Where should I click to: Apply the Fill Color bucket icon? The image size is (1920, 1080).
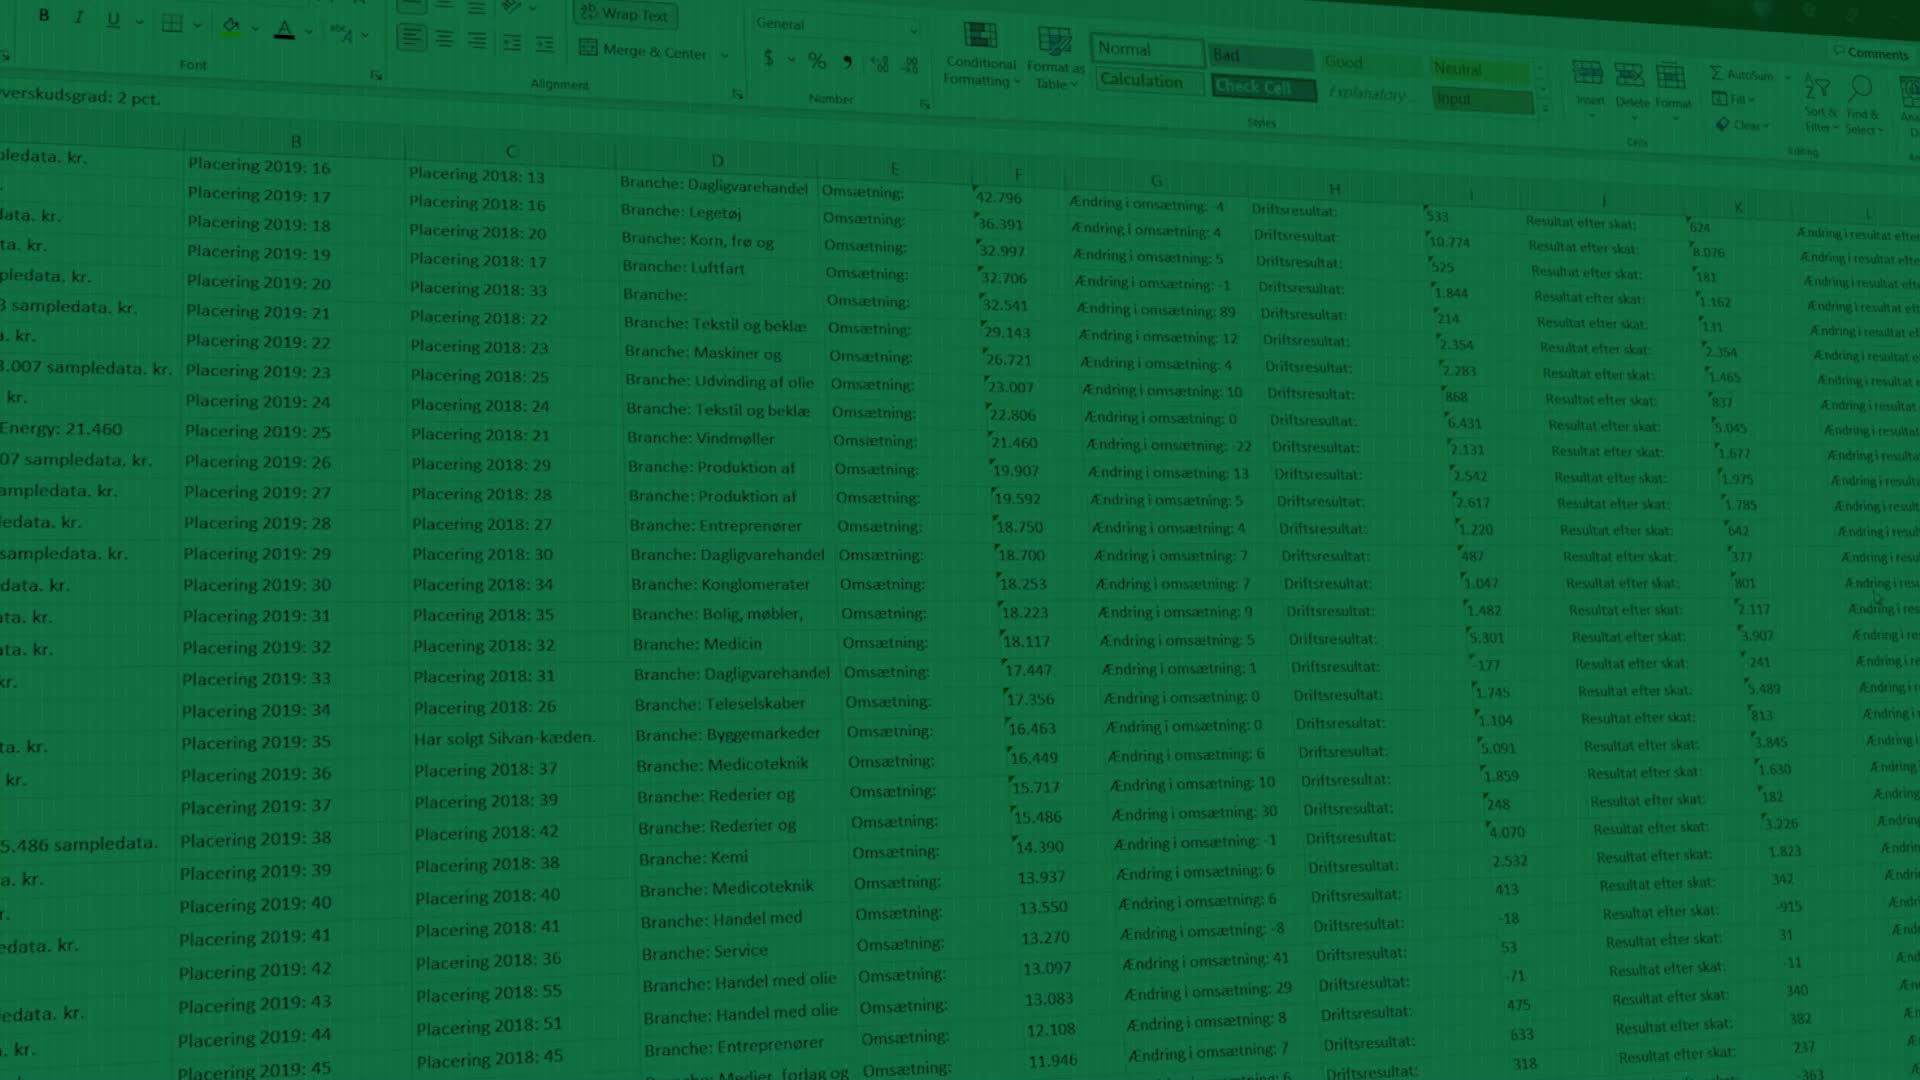pos(231,26)
